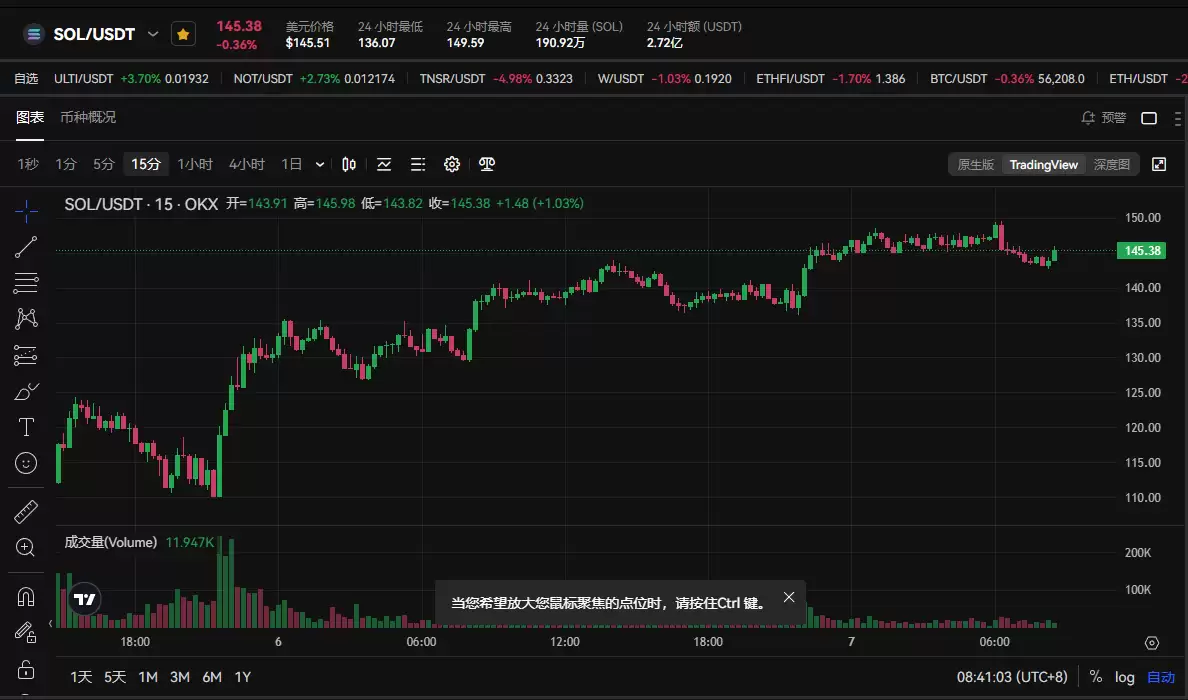Switch to the 币种概况 tab
Screen dimensions: 1188x700
tap(88, 117)
